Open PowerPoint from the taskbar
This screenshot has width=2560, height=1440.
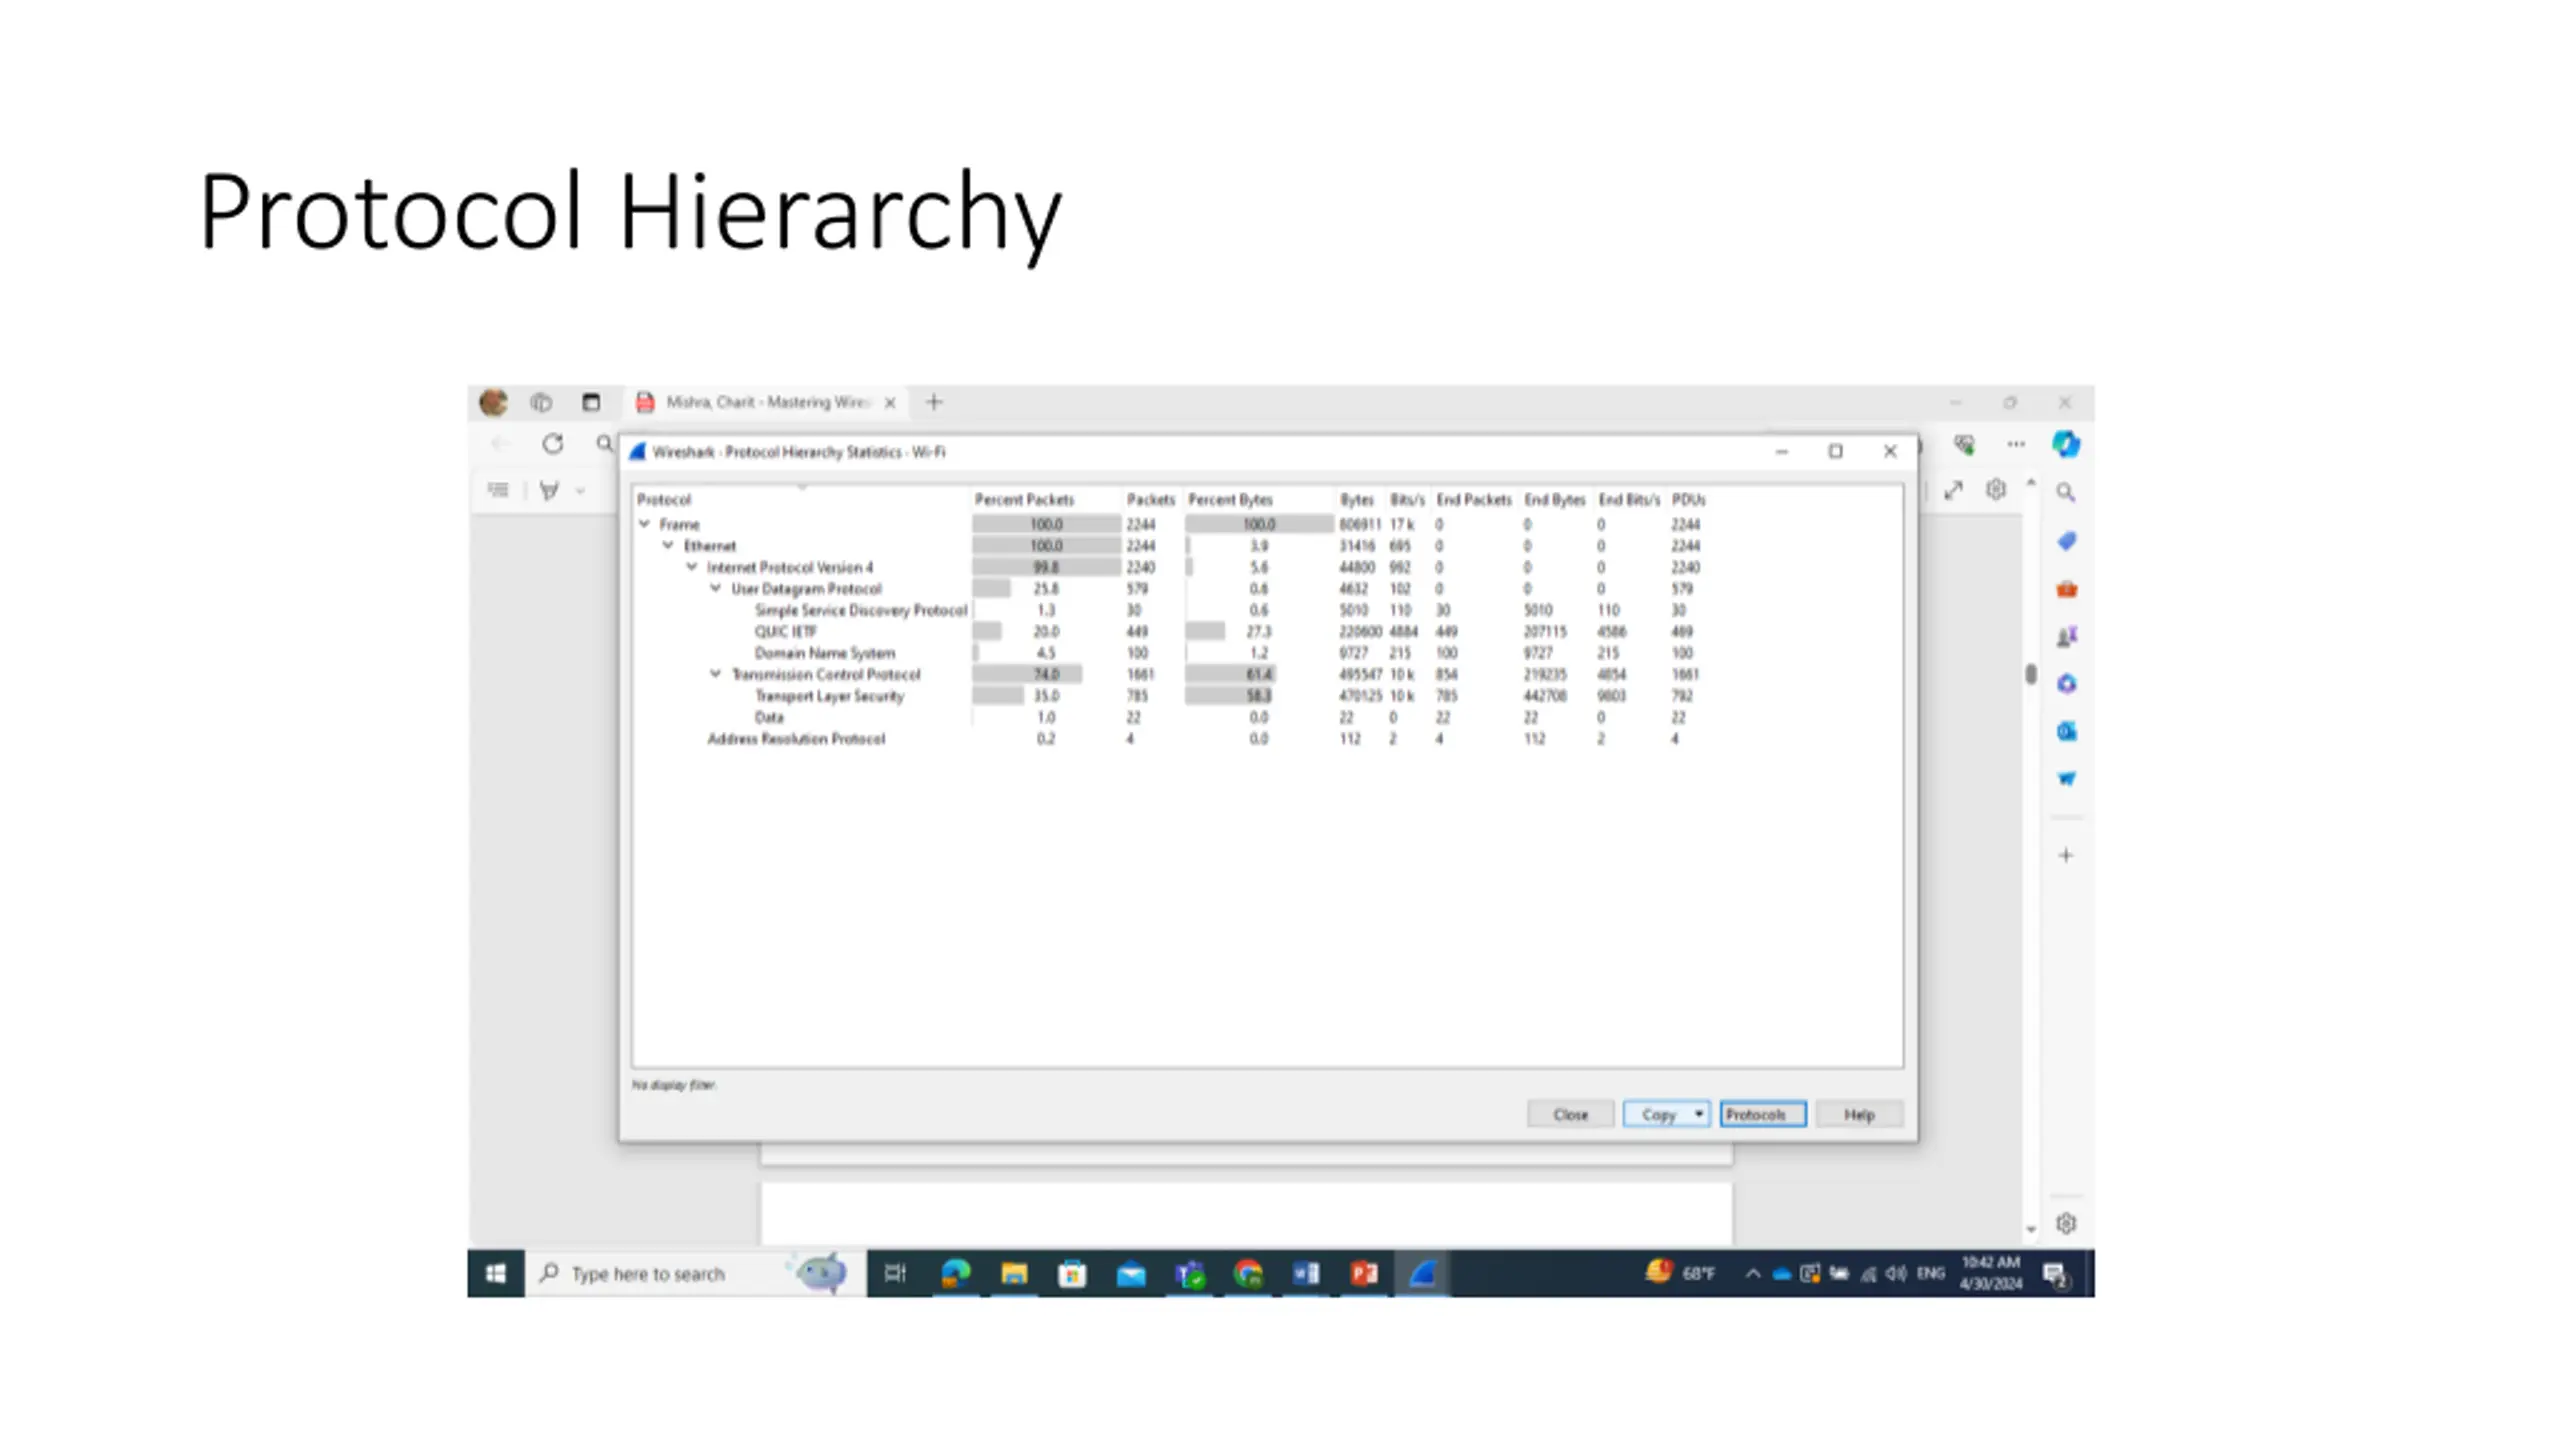tap(1364, 1273)
